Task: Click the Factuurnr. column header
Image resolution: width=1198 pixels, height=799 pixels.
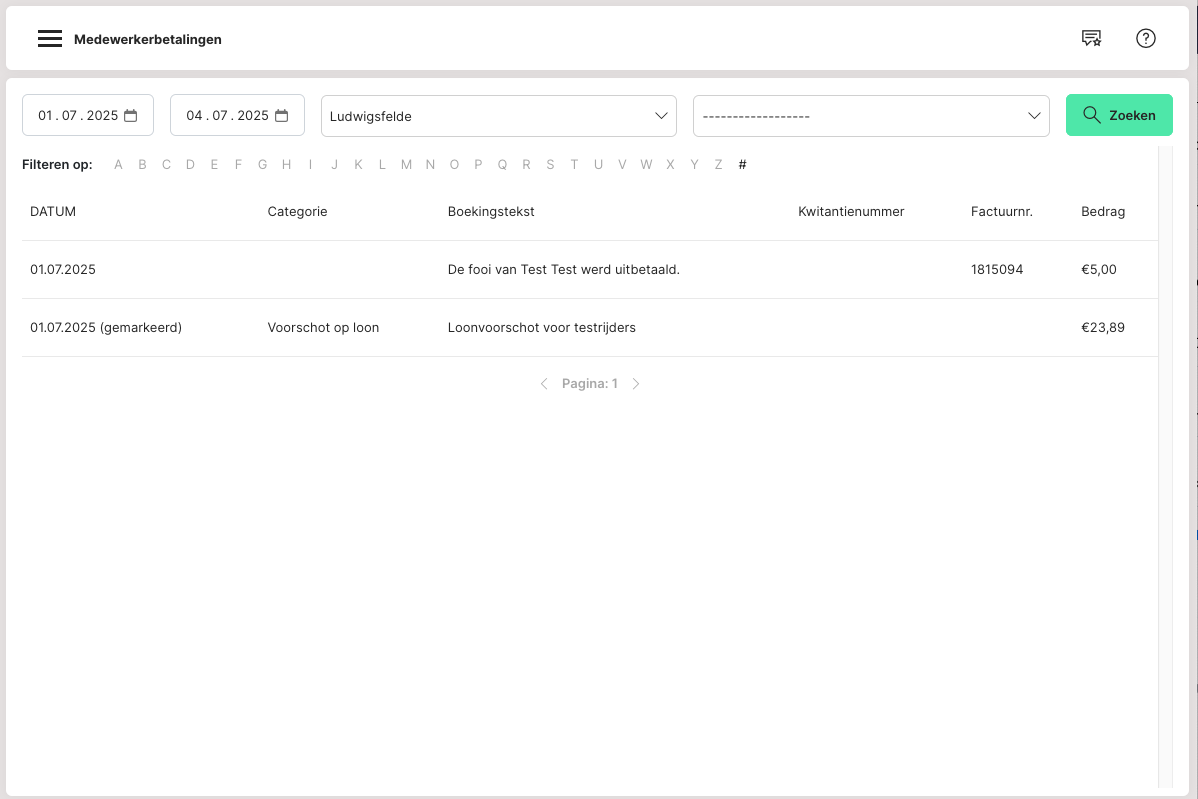Action: (1002, 212)
